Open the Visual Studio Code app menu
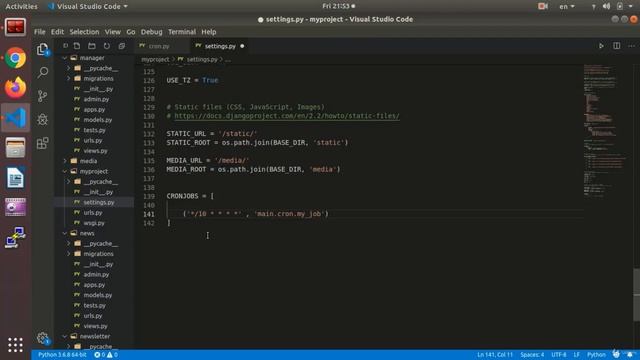The image size is (640, 360). (88, 7)
